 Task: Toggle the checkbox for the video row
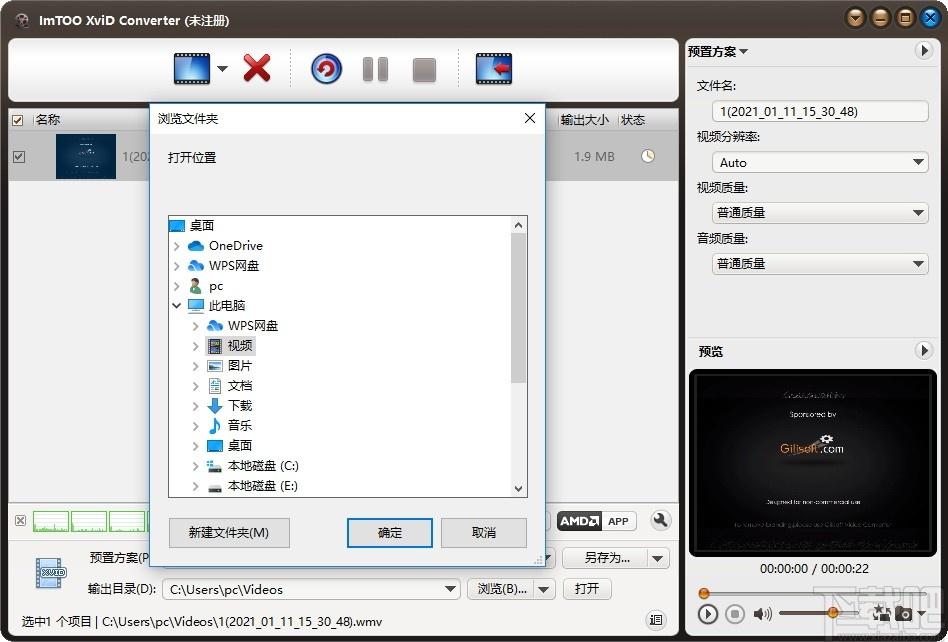coord(19,157)
